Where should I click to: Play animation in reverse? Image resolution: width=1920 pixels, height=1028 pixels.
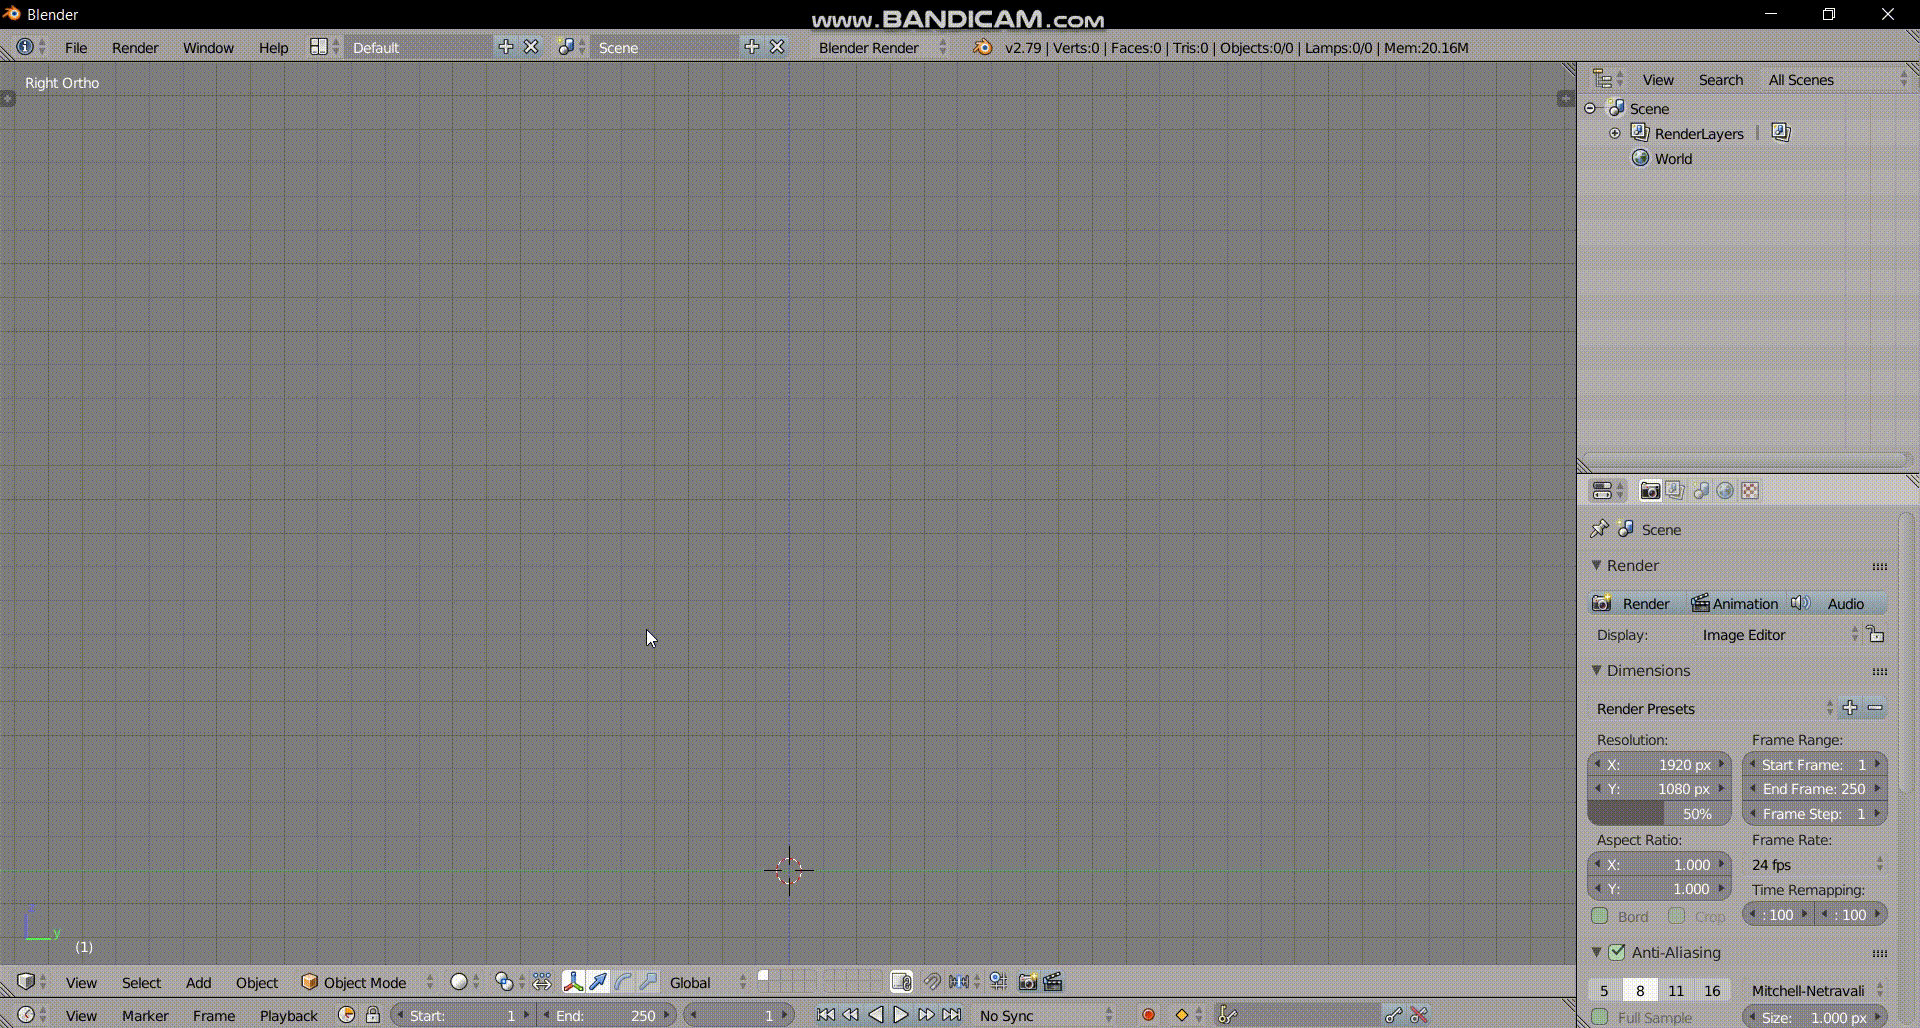coord(876,1015)
